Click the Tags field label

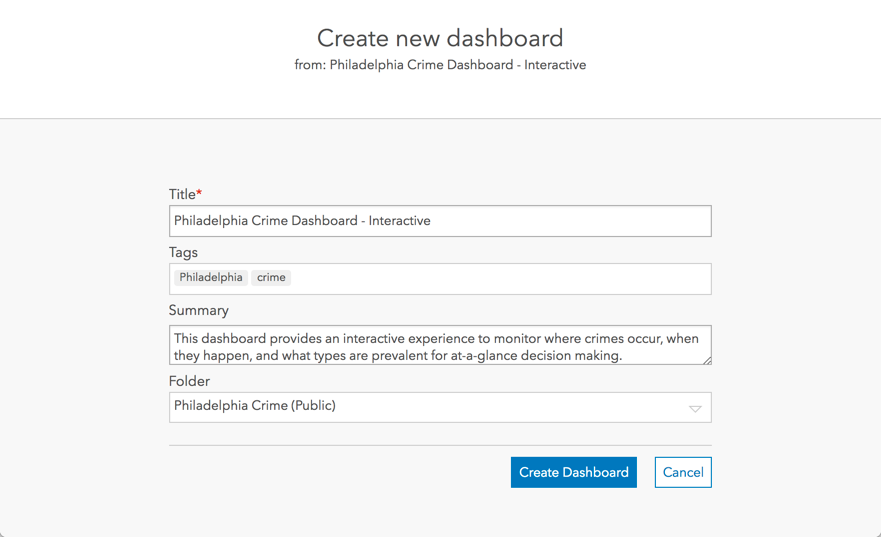pyautogui.click(x=183, y=253)
